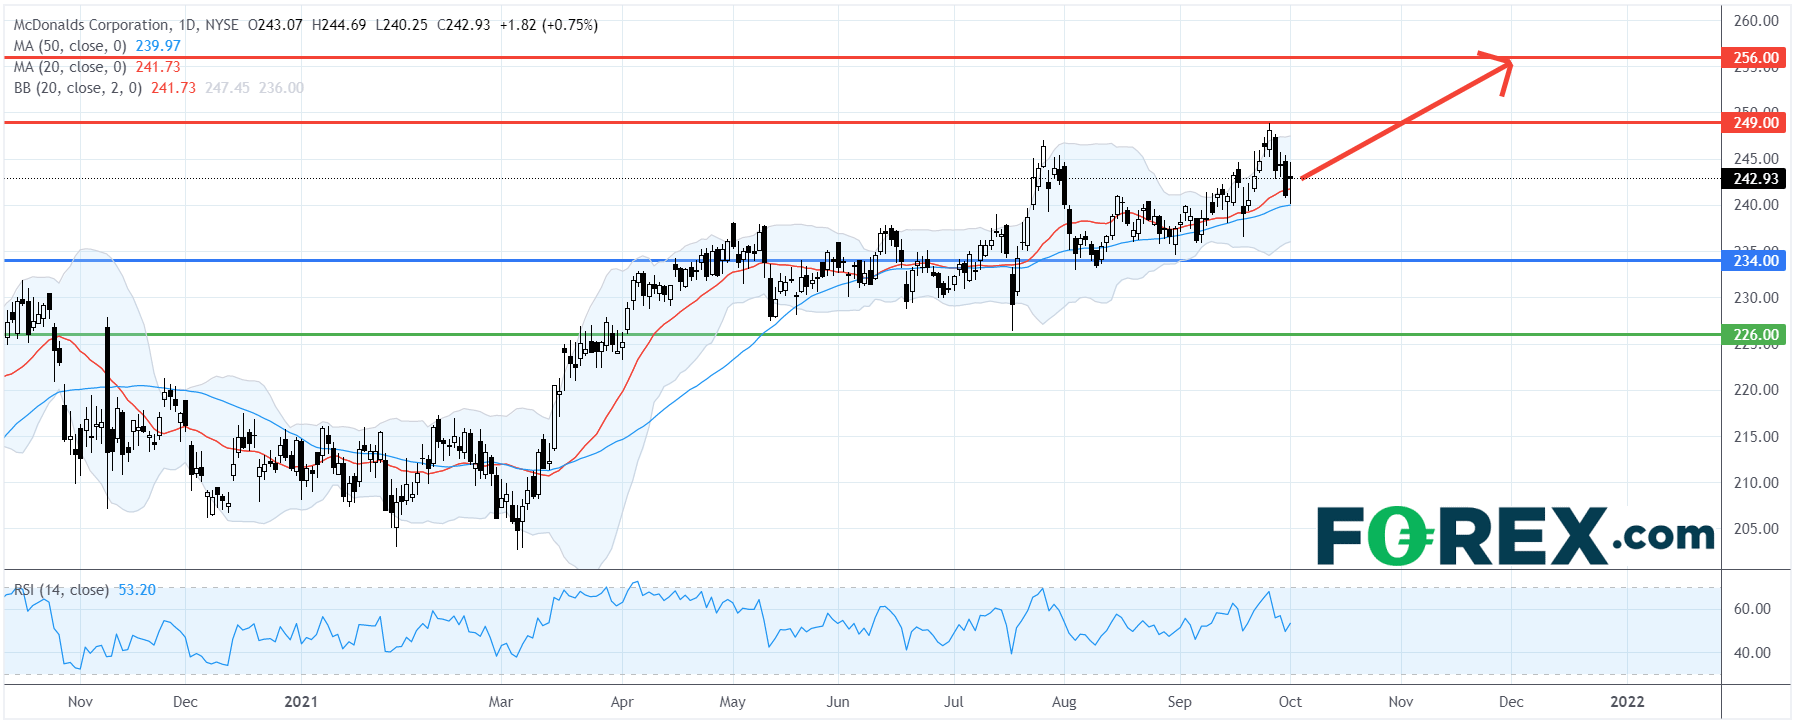Click the RSI value 53.20
Image resolution: width=1798 pixels, height=725 pixels.
(137, 590)
